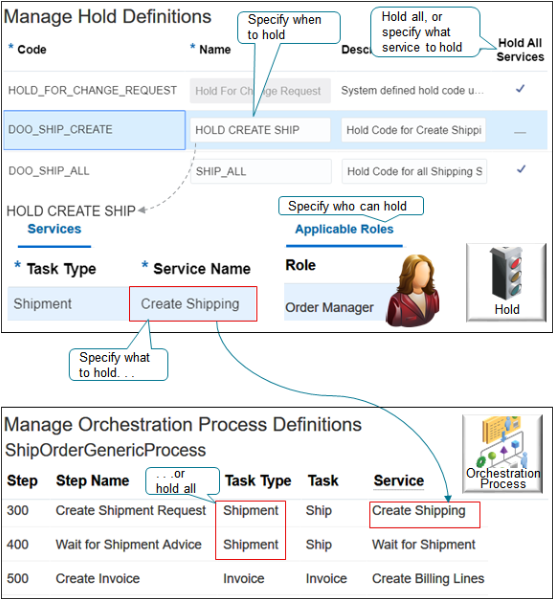The height and width of the screenshot is (600, 554).
Task: Toggle Hold All Services for DOO_SHIP_CREATE row
Action: coord(520,132)
